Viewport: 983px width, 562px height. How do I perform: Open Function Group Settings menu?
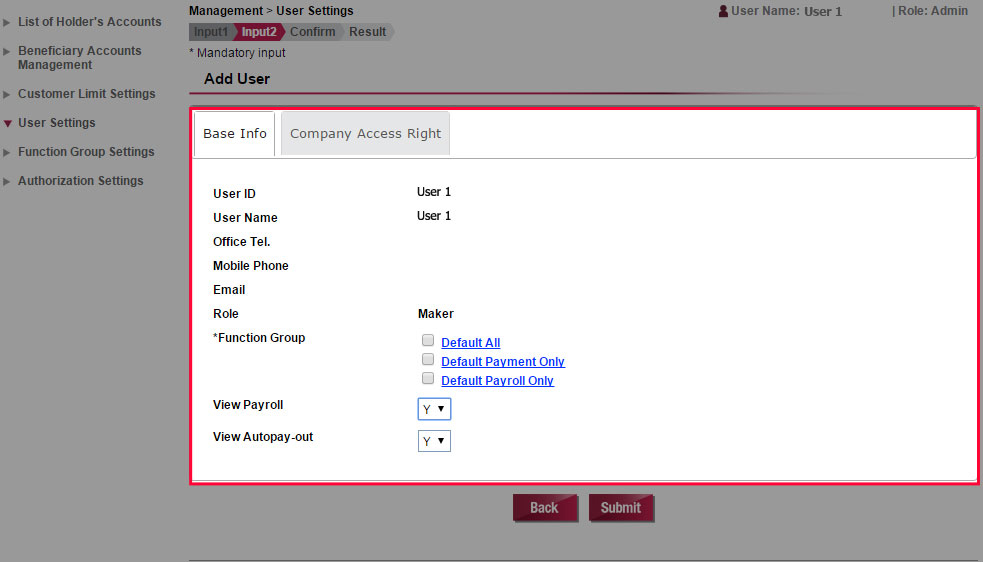point(86,152)
